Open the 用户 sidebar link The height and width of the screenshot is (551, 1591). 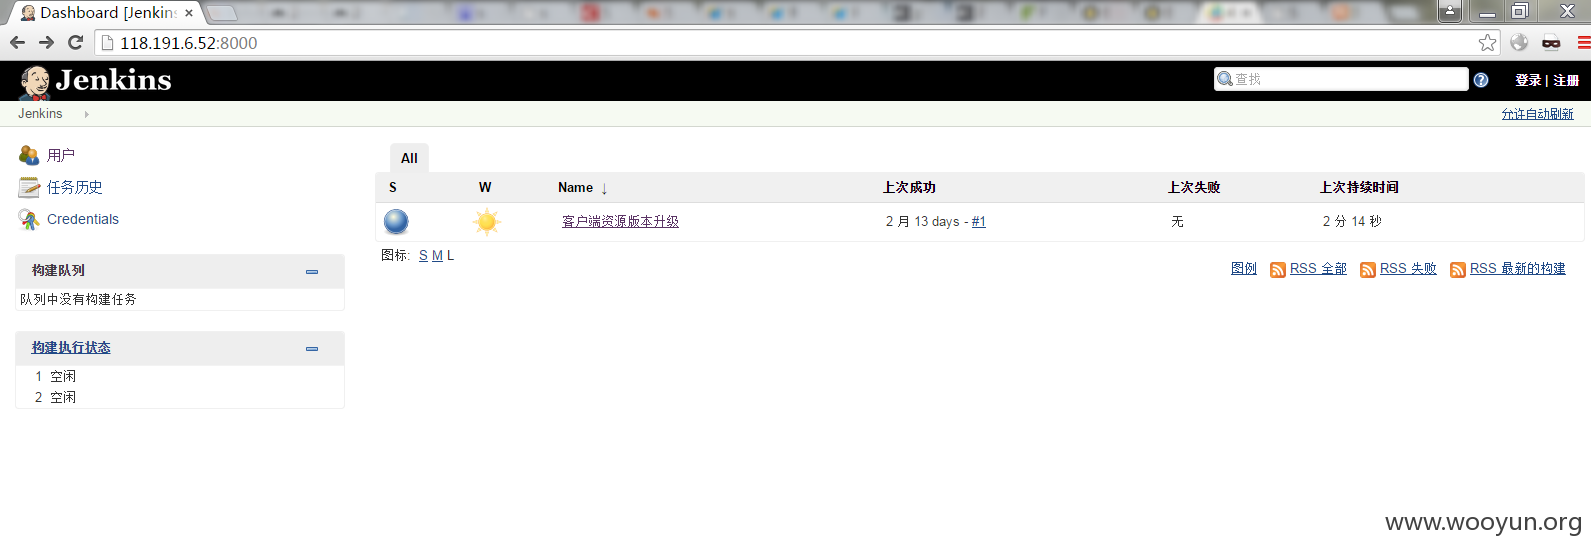[61, 155]
